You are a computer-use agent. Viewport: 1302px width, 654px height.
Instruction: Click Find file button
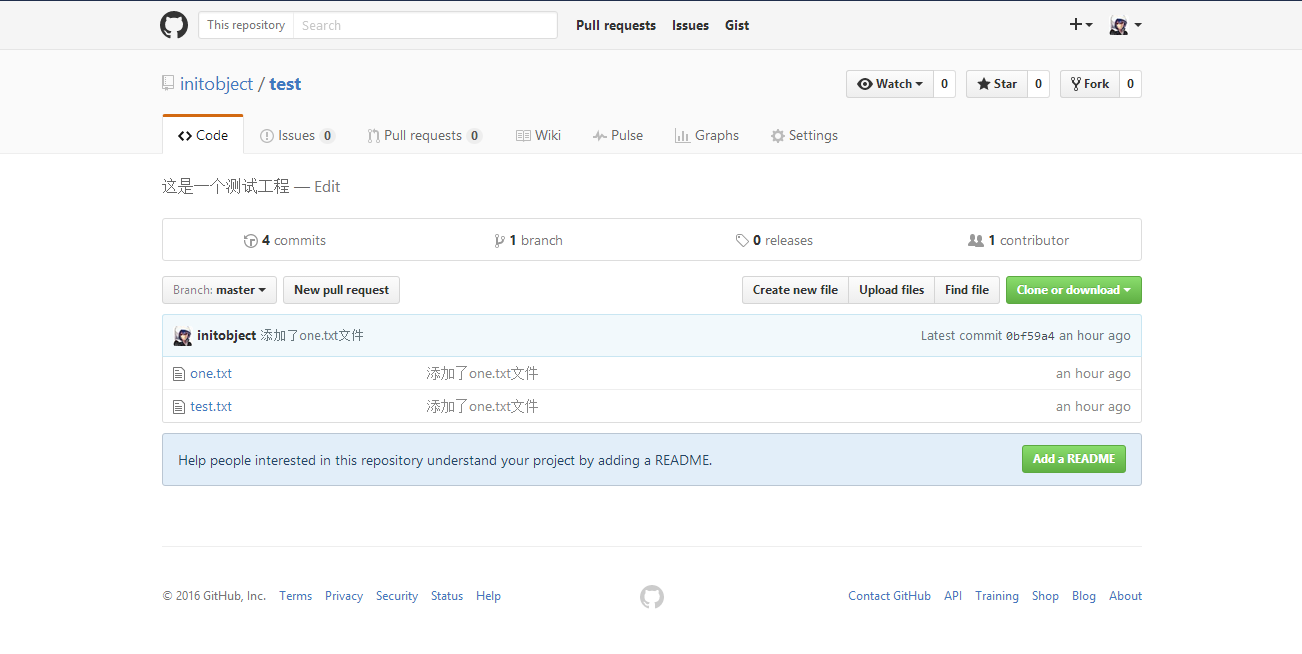[967, 290]
